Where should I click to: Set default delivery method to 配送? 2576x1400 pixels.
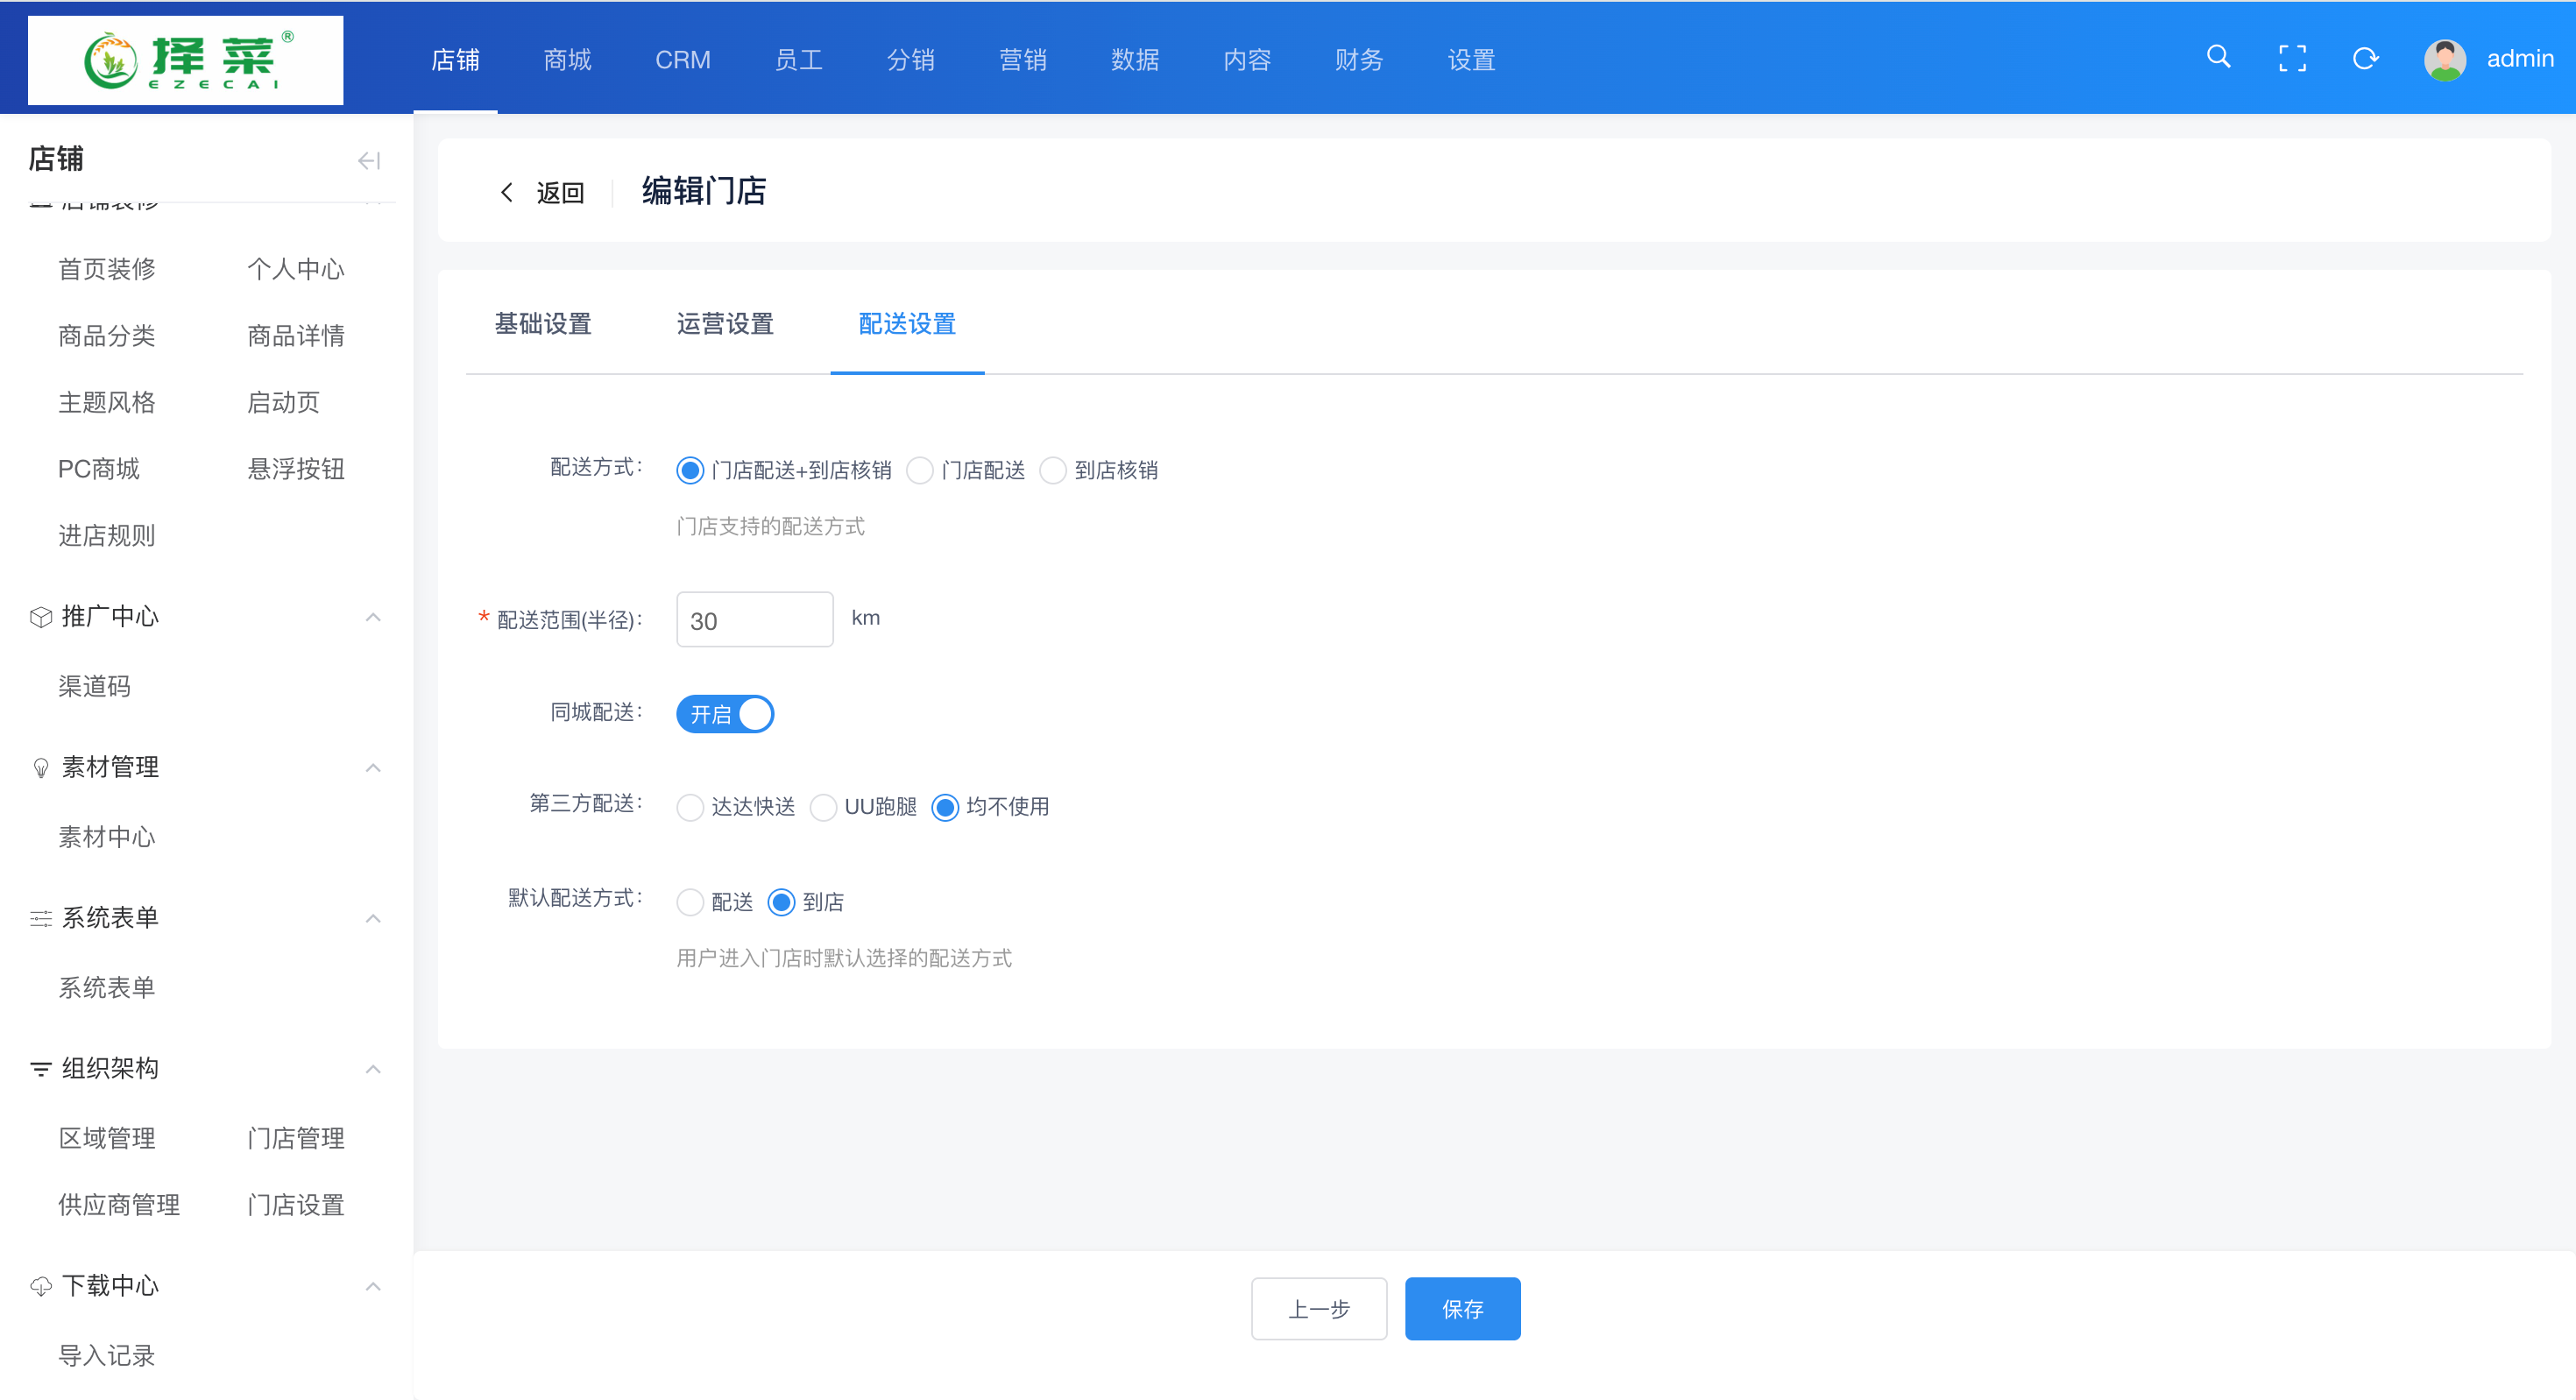click(690, 902)
